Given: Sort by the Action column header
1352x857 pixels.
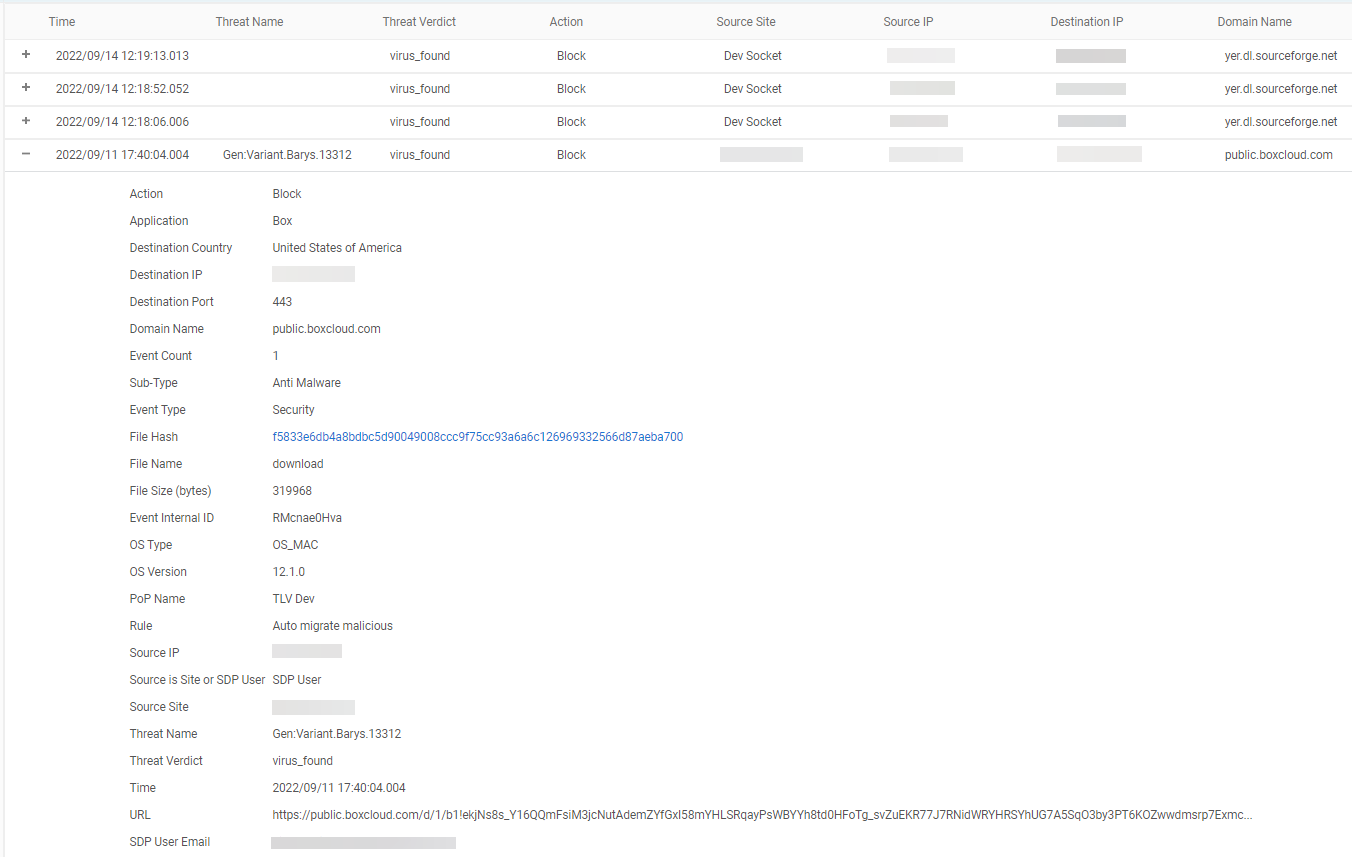Looking at the screenshot, I should click(566, 22).
